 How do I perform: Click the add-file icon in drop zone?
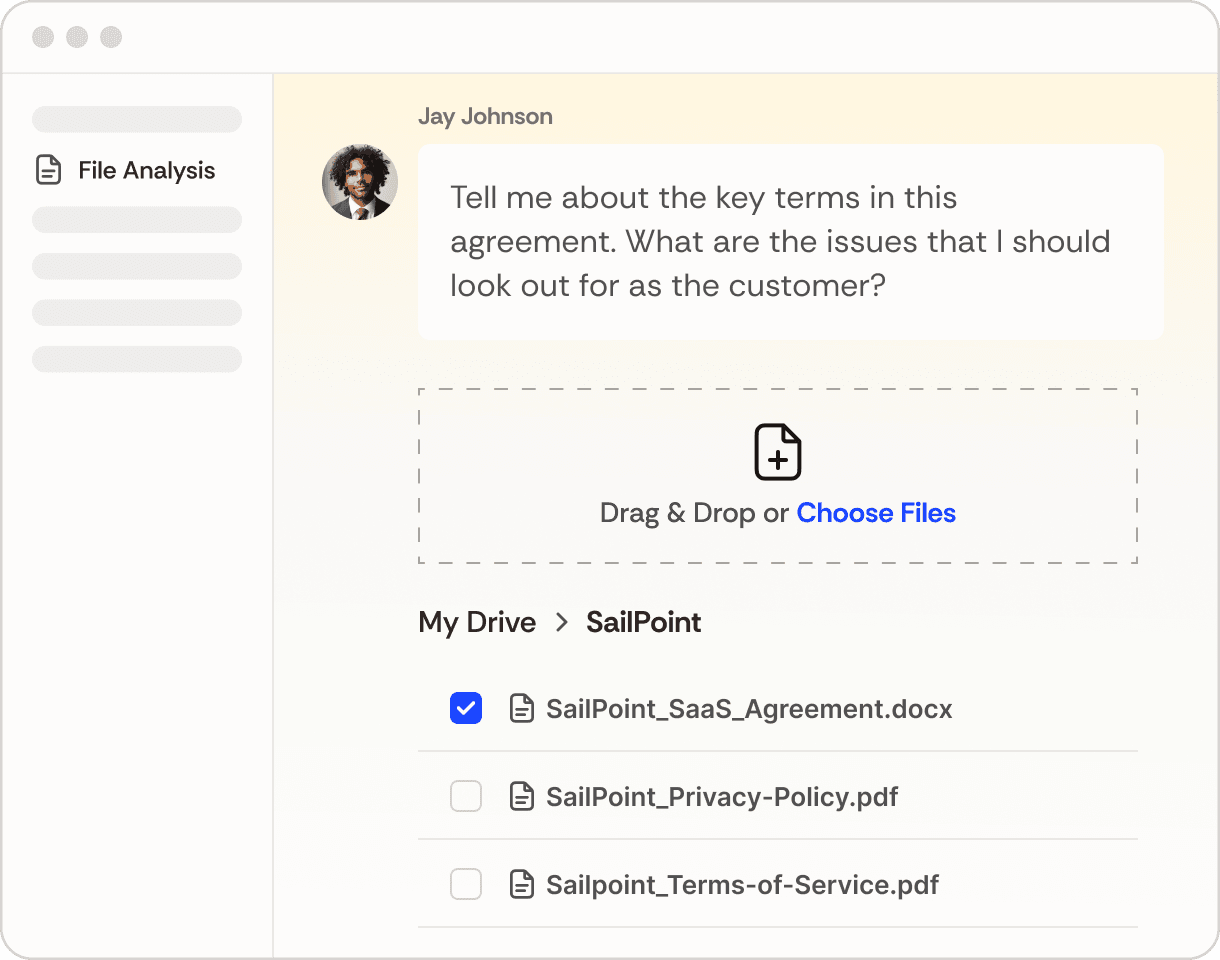778,452
